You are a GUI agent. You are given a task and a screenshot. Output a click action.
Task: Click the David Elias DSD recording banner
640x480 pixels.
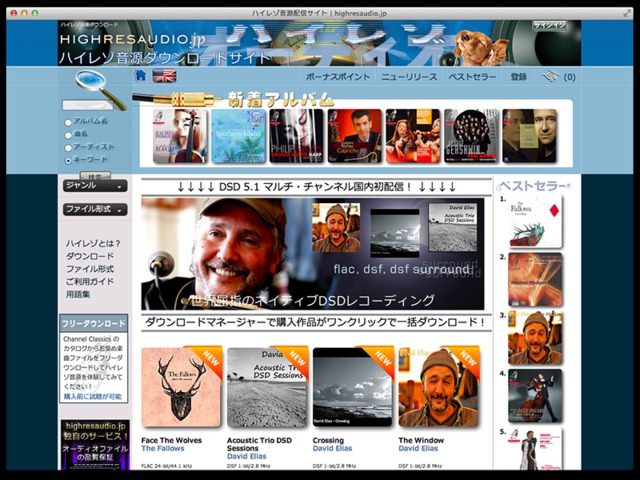(313, 254)
